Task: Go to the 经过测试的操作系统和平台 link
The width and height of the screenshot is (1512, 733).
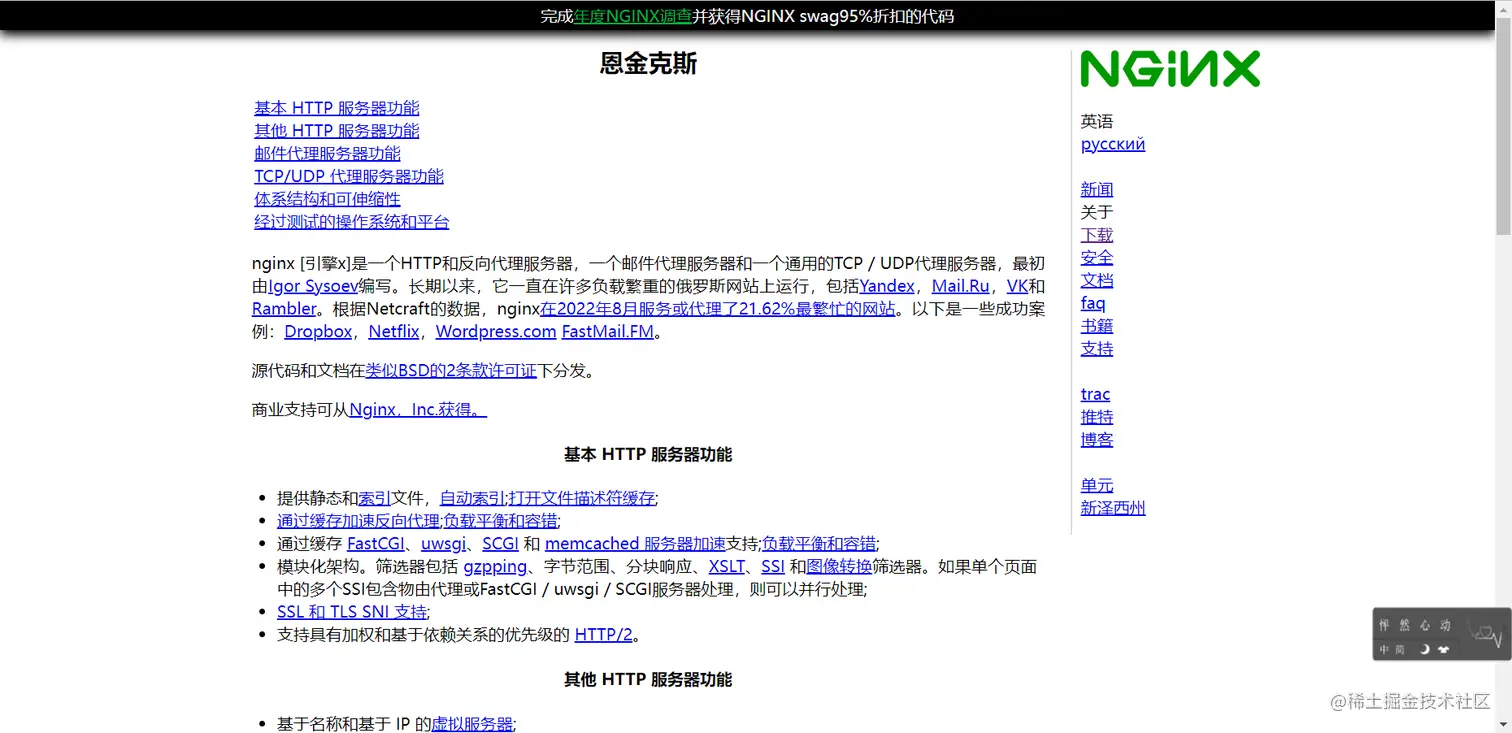Action: point(352,222)
